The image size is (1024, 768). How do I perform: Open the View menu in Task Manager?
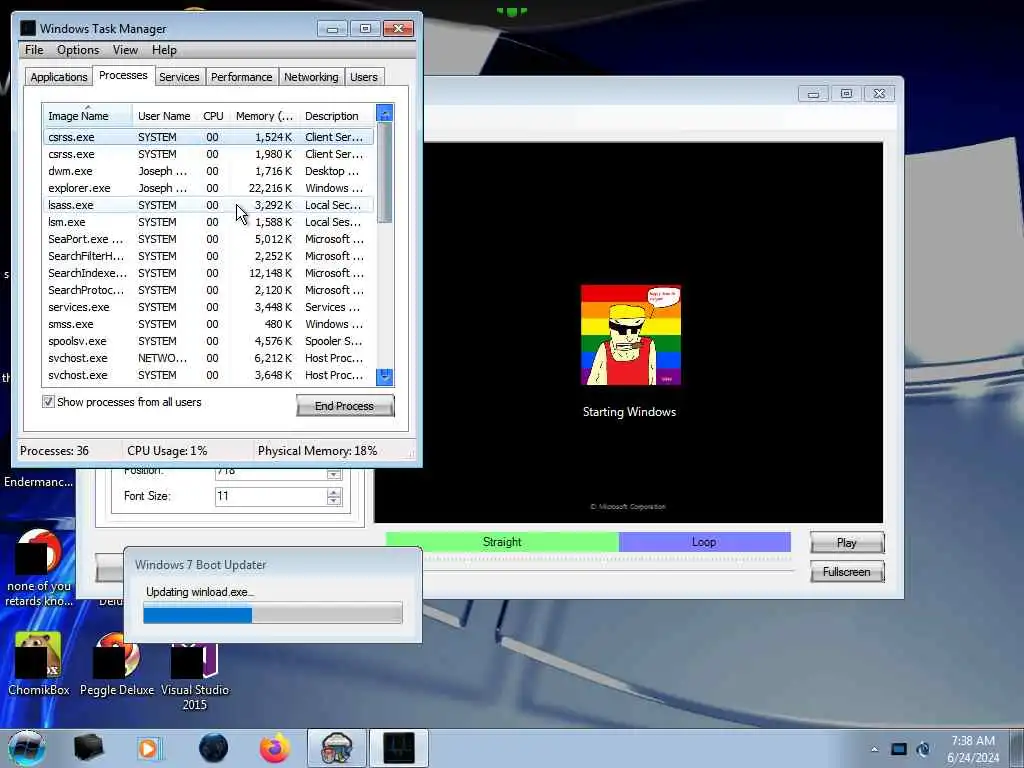[125, 50]
